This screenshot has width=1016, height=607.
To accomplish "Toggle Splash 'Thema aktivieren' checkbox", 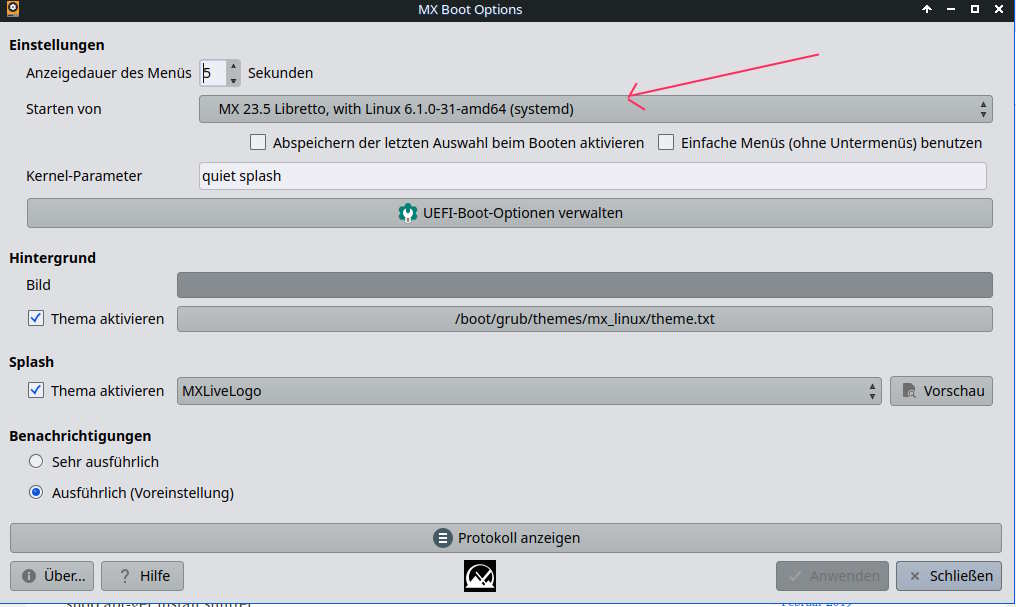I will tap(36, 391).
